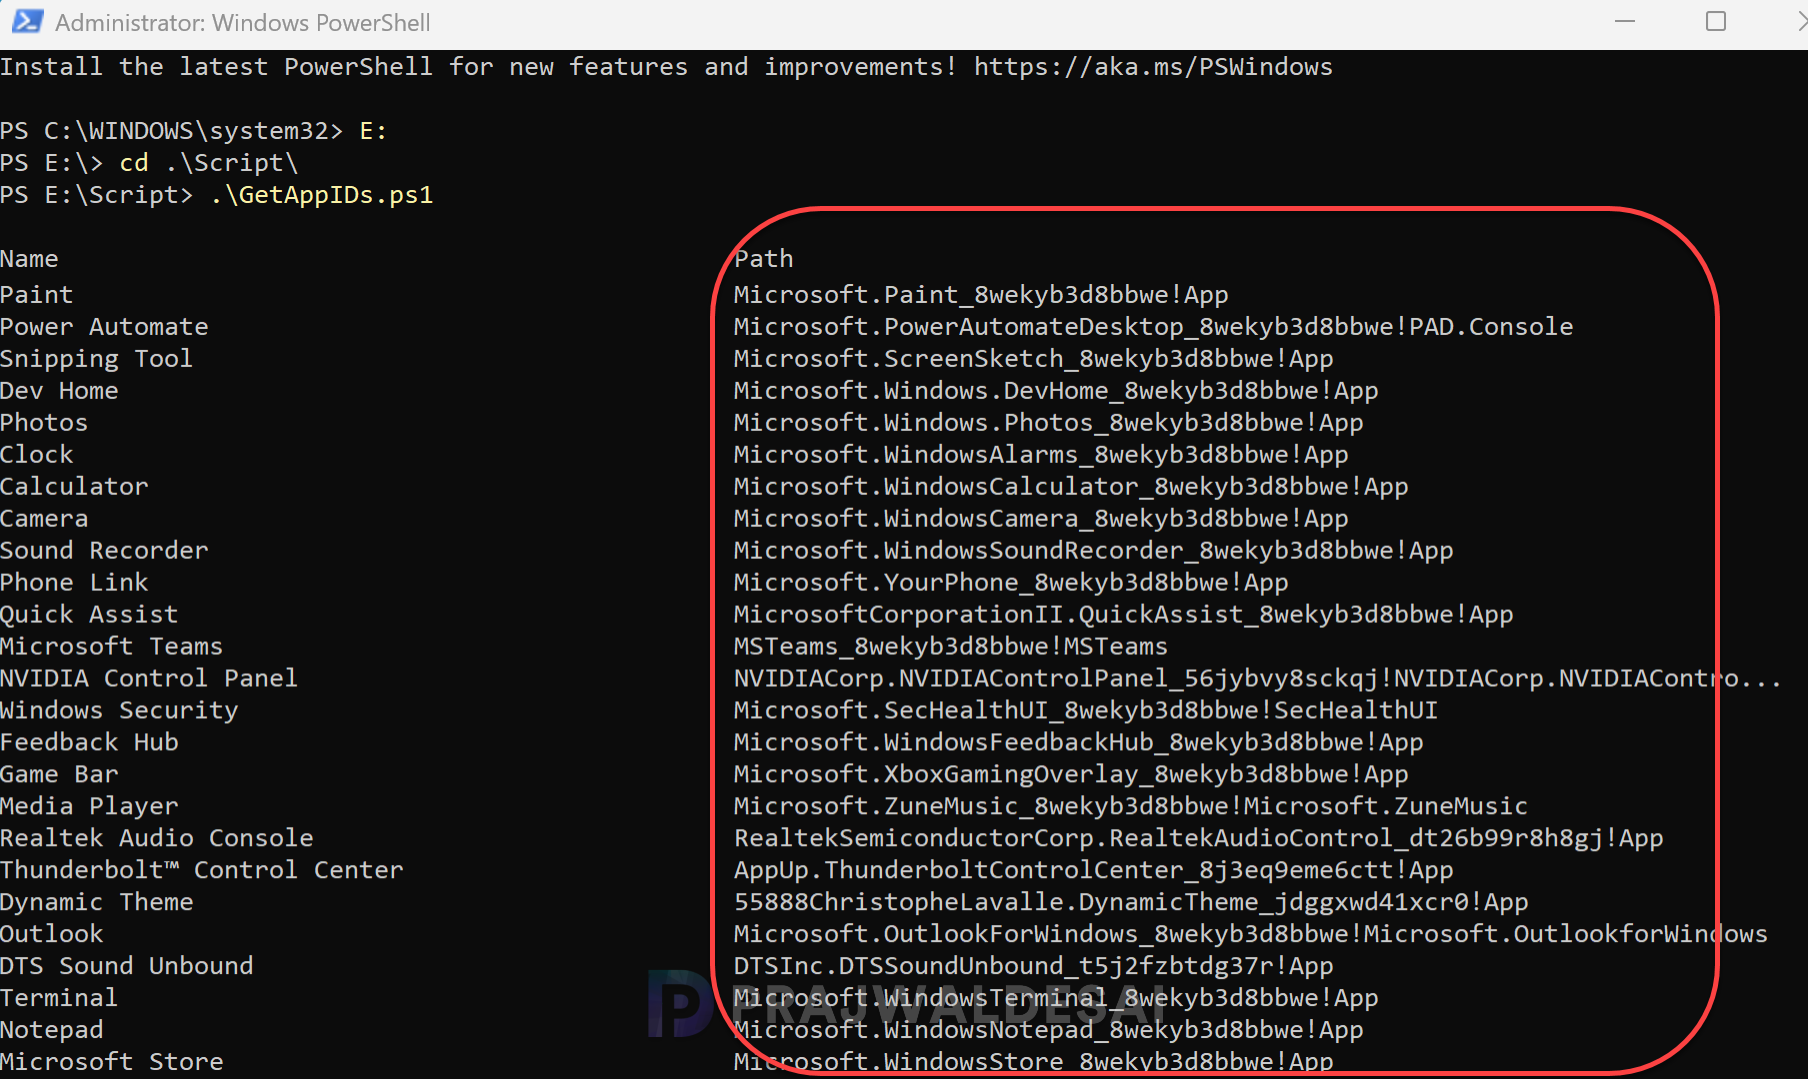
Task: Open the https://aka.ms/PSWindows link
Action: tap(1153, 67)
